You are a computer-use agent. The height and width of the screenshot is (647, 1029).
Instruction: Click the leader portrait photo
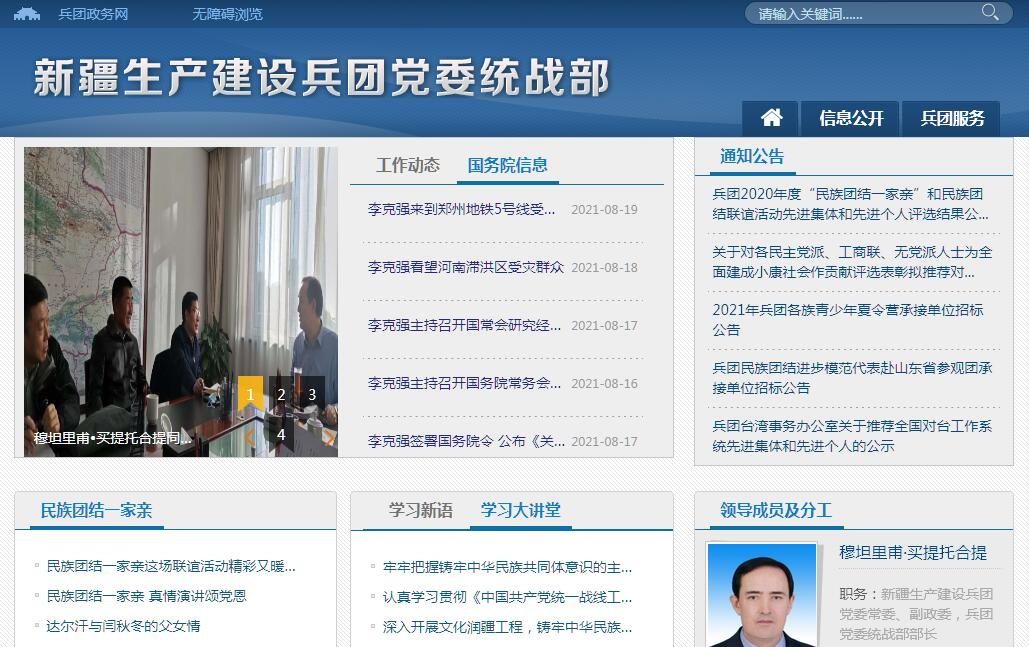pos(762,595)
